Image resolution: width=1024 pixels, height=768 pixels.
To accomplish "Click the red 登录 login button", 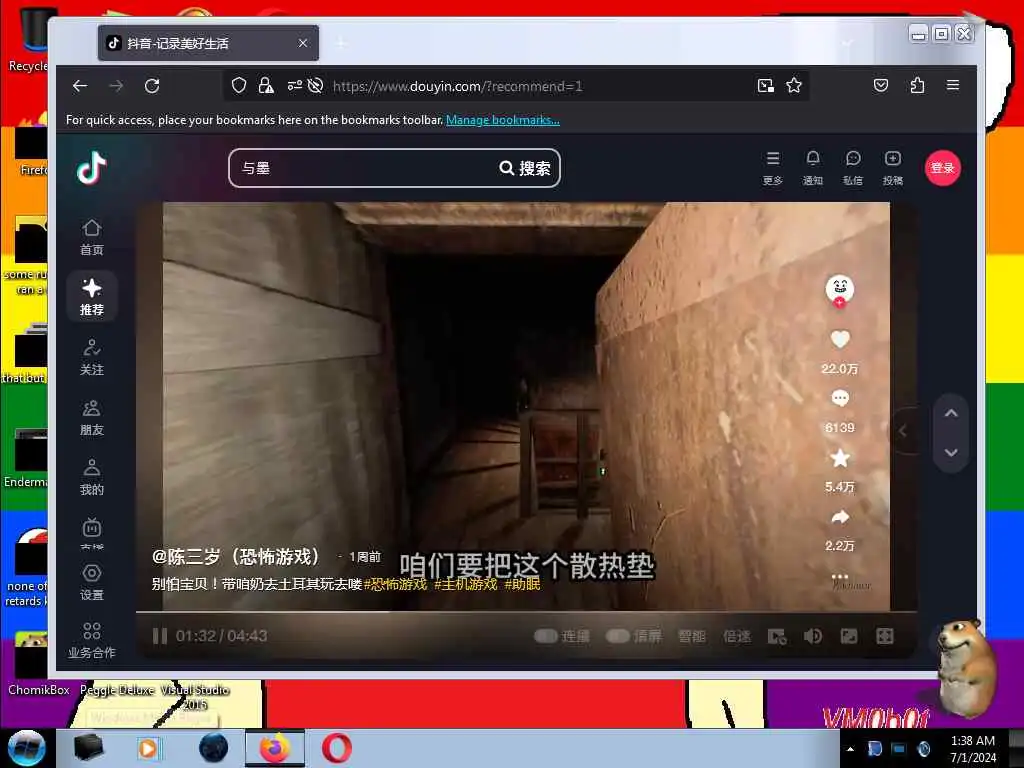I will click(942, 168).
